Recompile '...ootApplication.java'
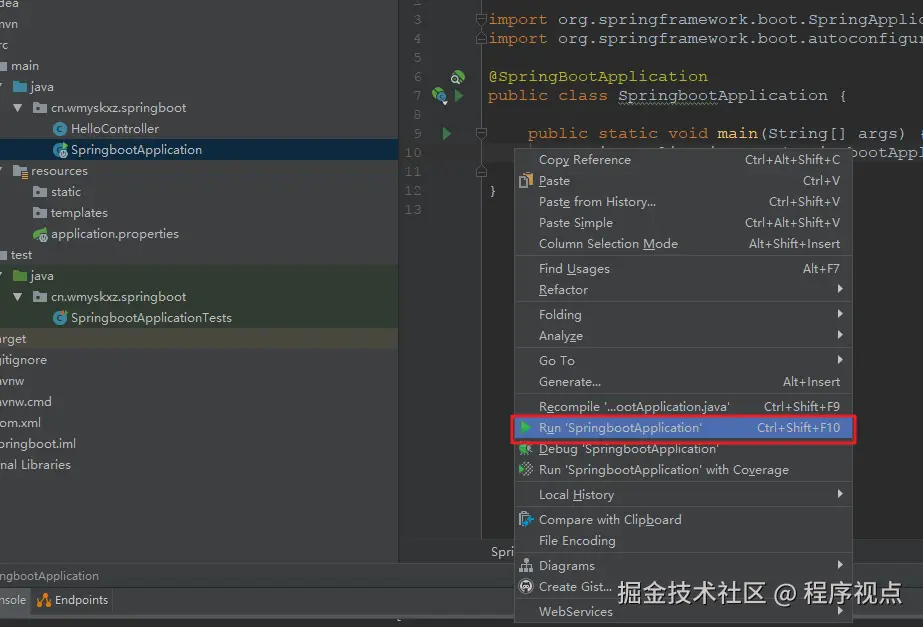Viewport: 923px width, 627px height. (x=683, y=406)
